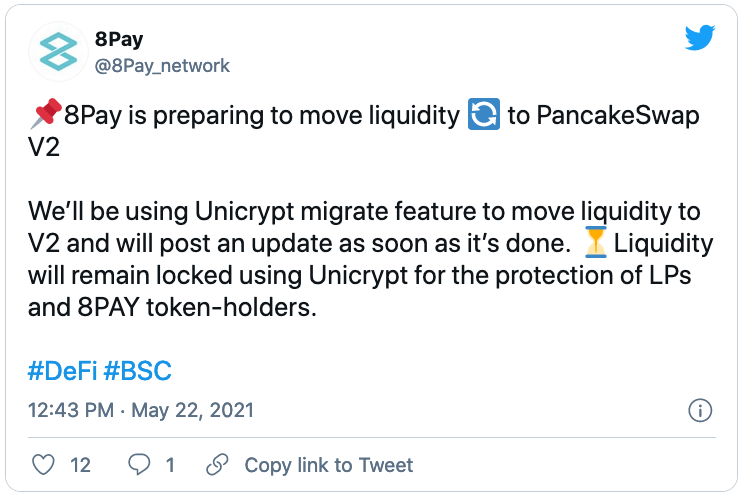
Task: Reply using the speech bubble icon
Action: (139, 464)
